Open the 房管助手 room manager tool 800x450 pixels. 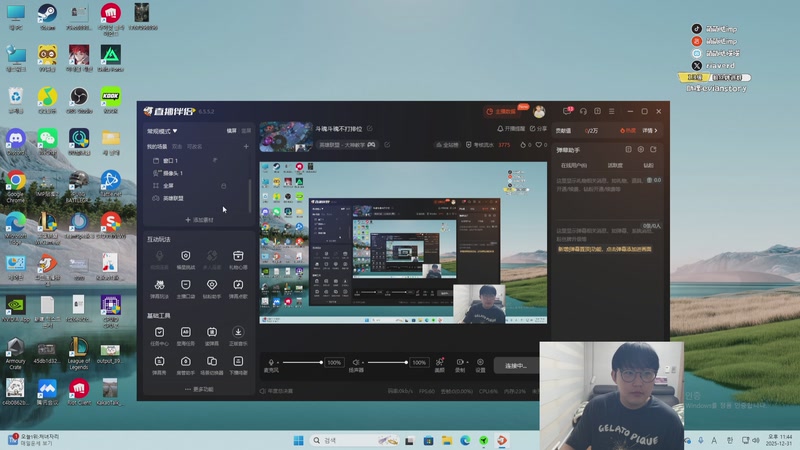185,365
